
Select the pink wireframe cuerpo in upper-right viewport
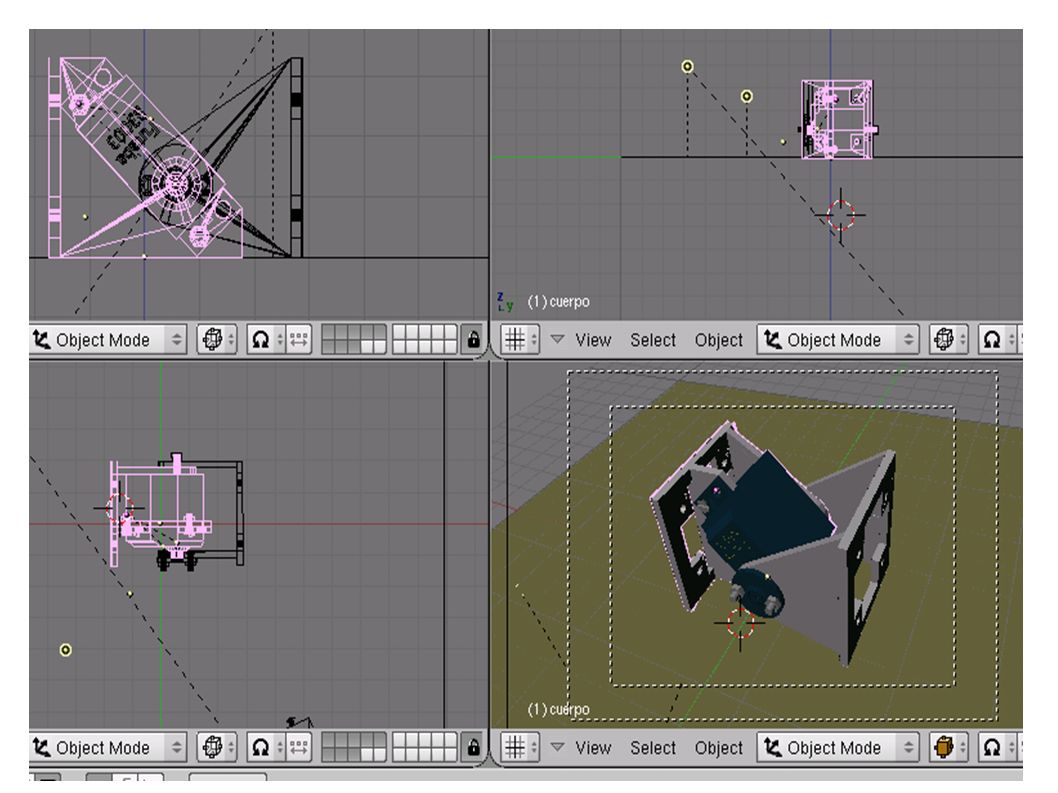[837, 119]
